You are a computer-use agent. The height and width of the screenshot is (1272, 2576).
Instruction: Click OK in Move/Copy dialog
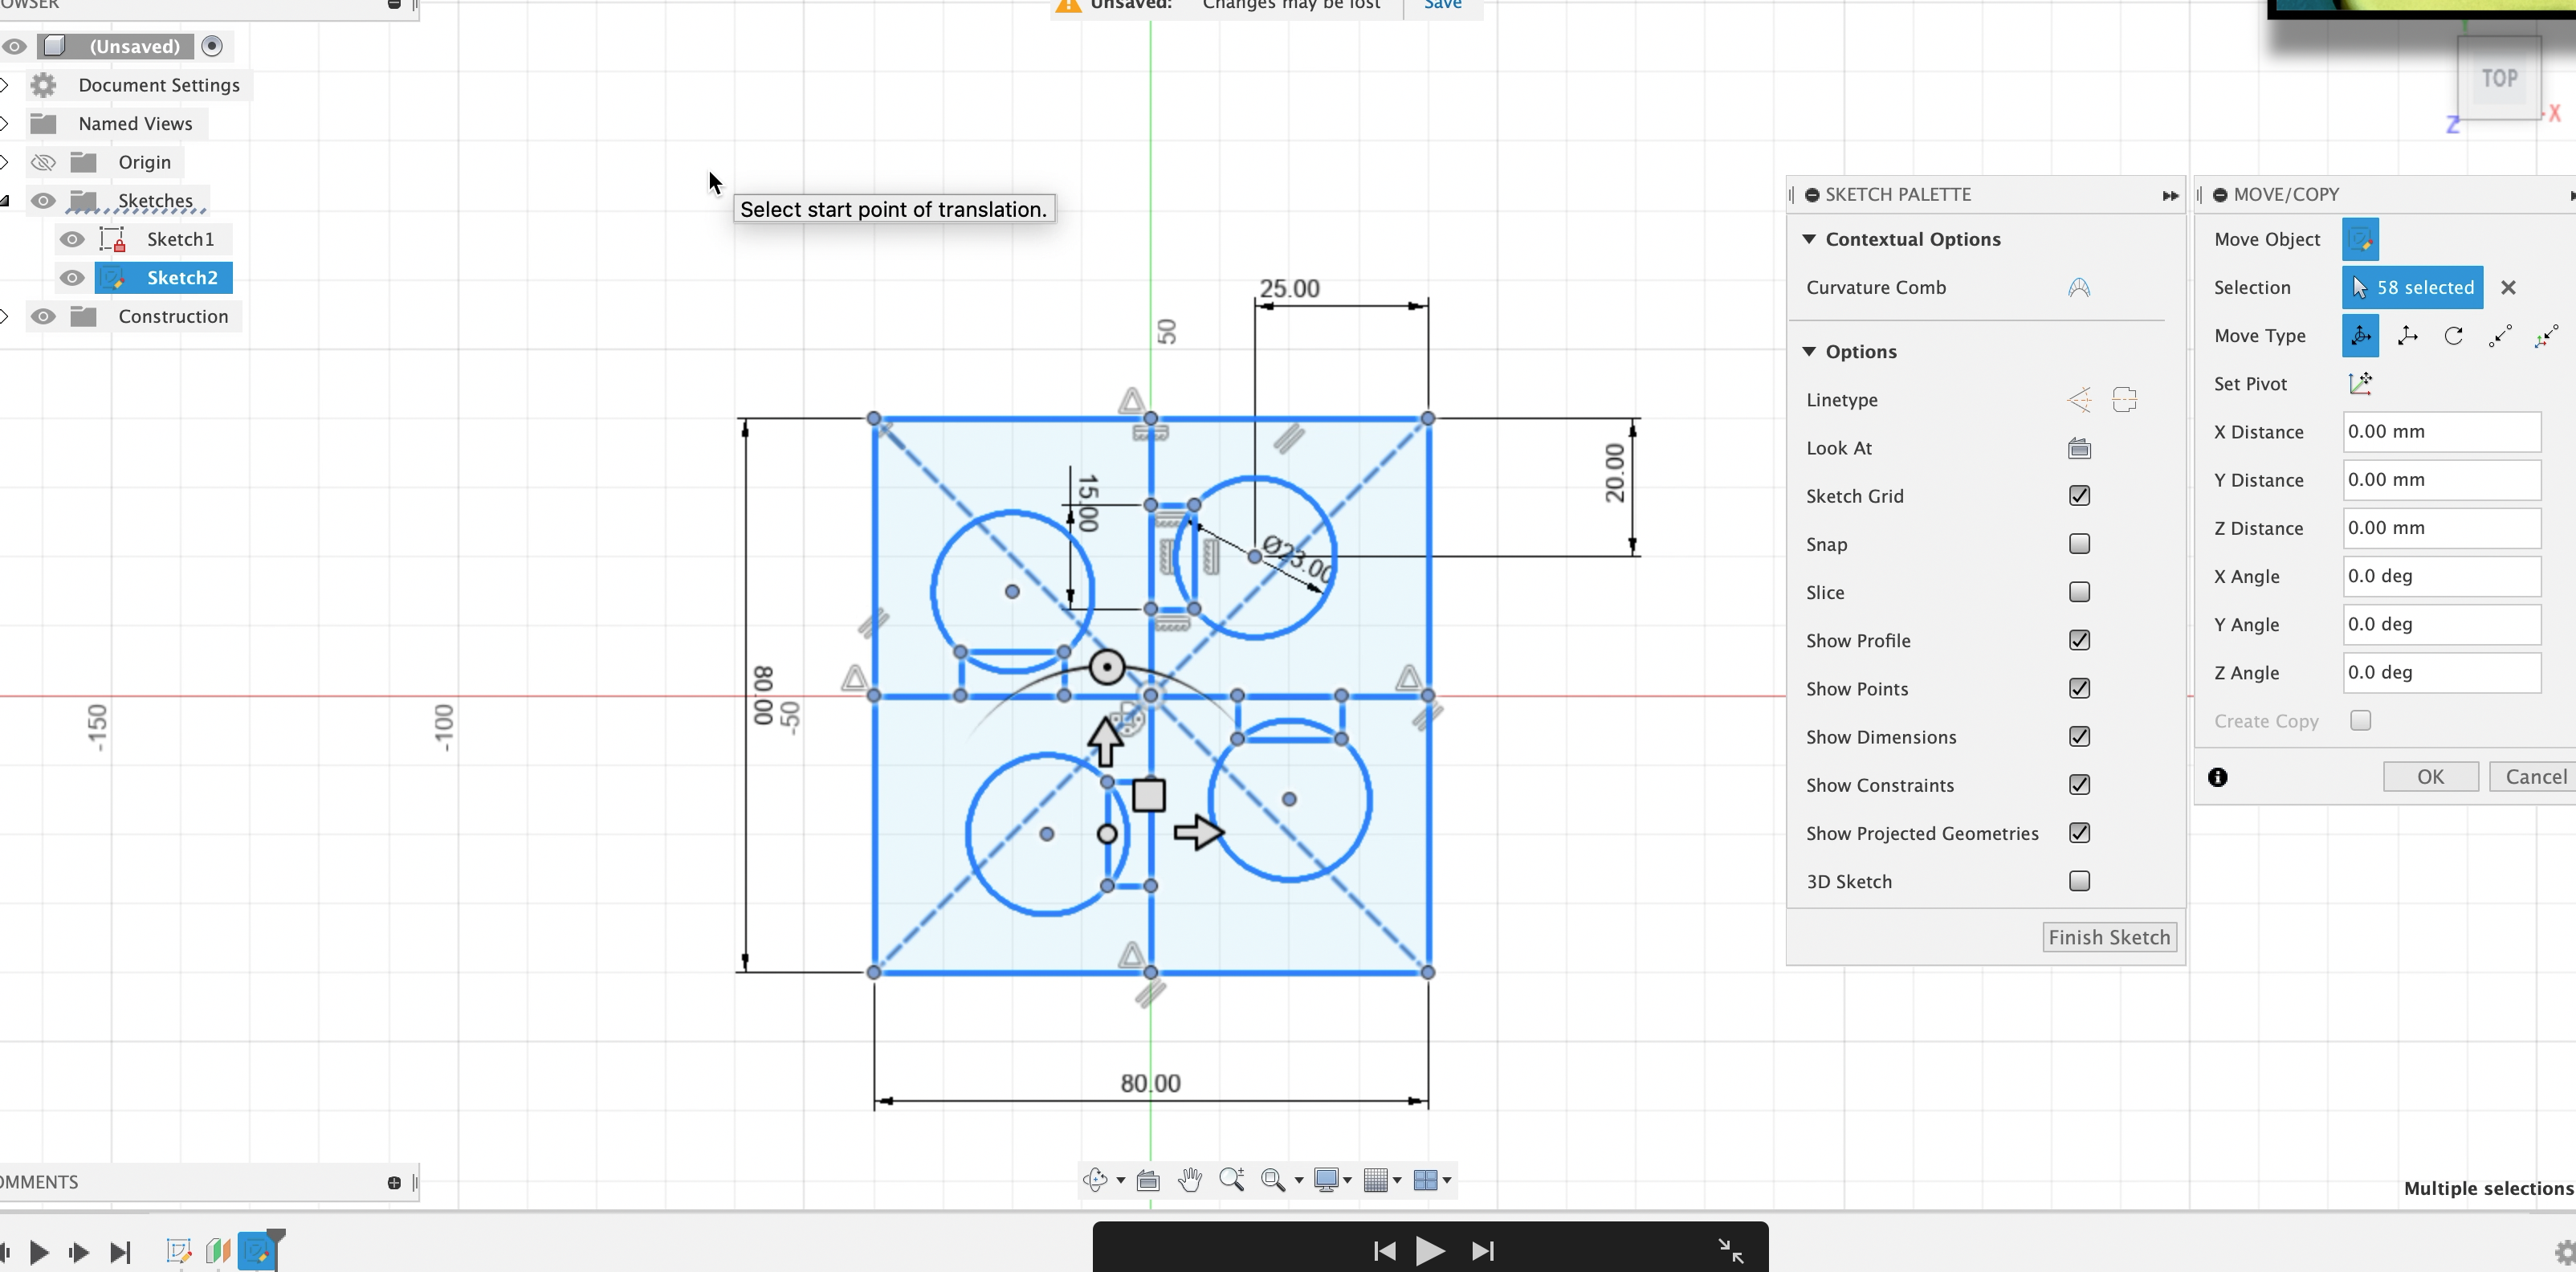(2430, 777)
